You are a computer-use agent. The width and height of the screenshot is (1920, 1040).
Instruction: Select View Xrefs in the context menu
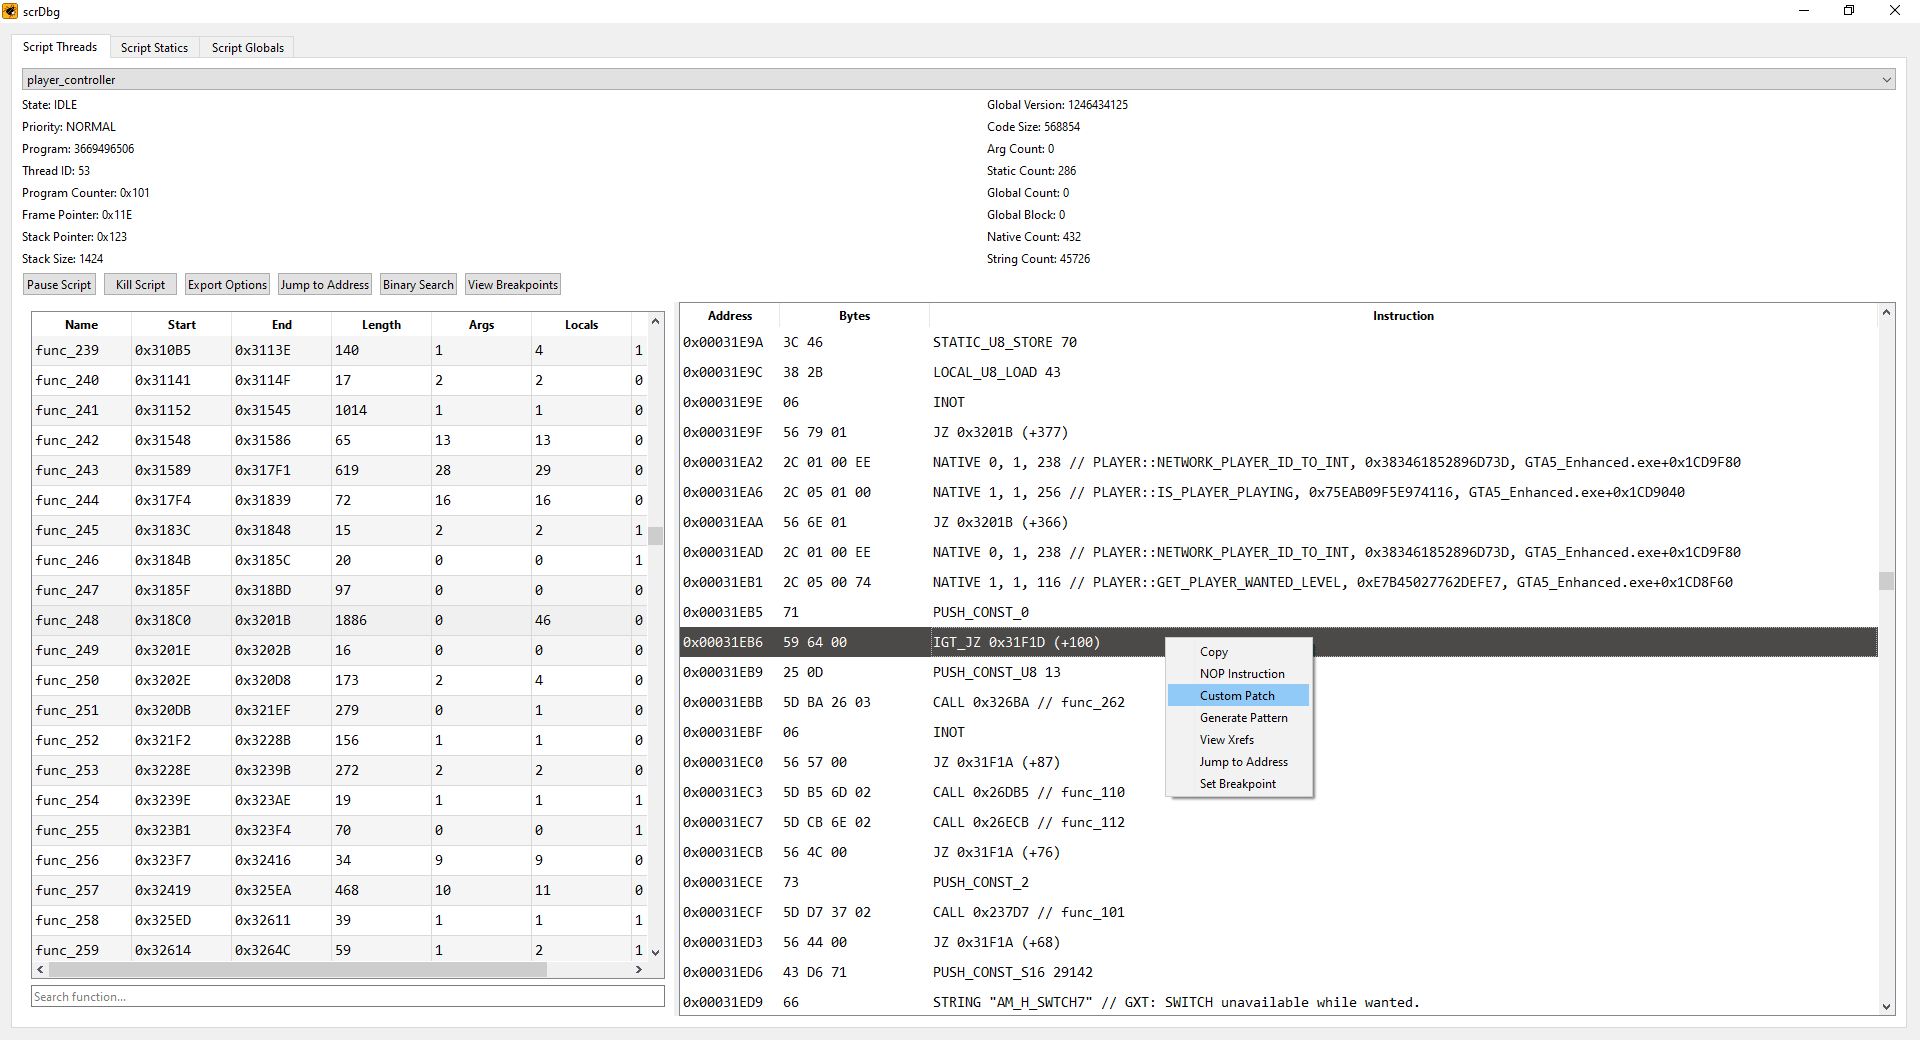pyautogui.click(x=1226, y=740)
